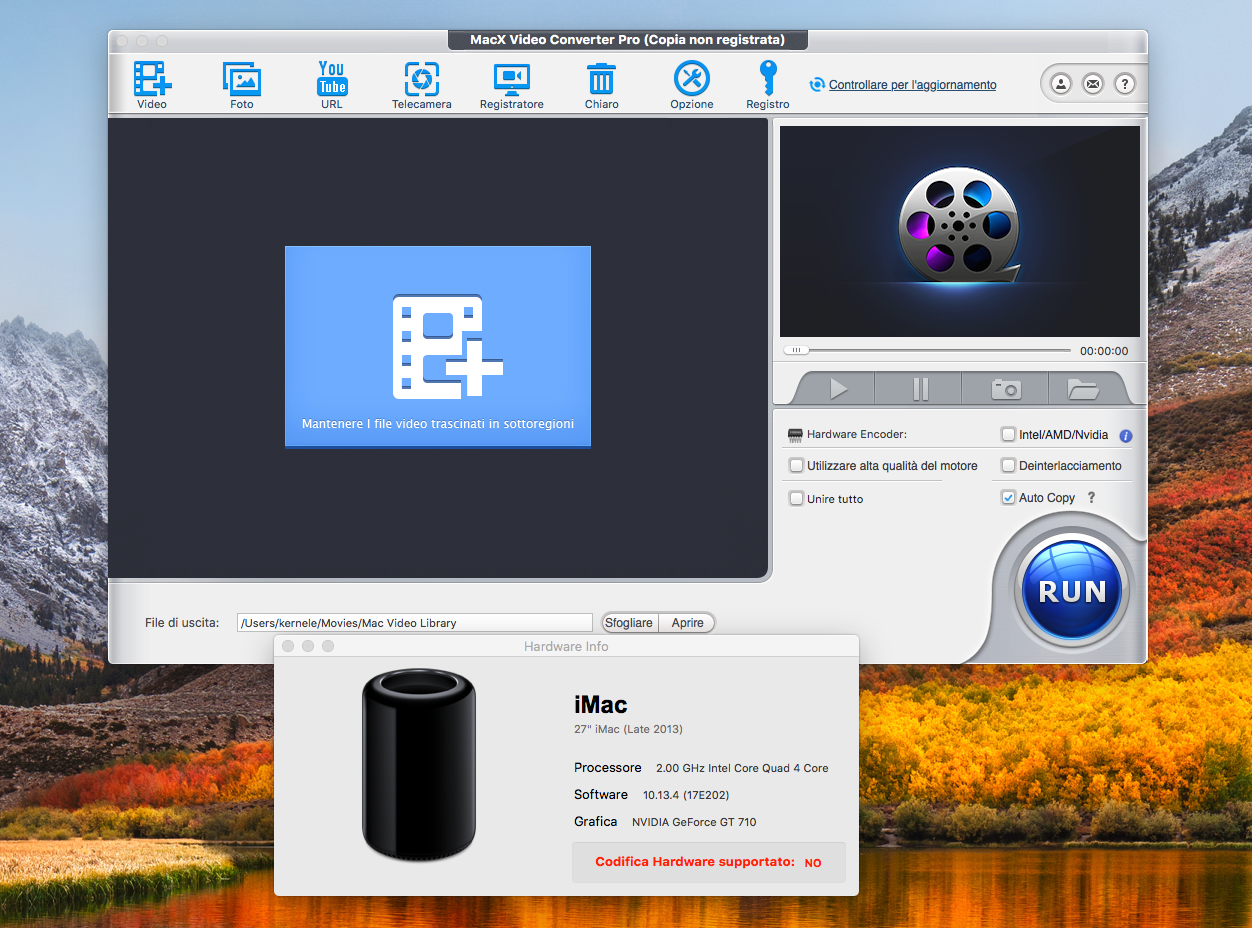The width and height of the screenshot is (1252, 928).
Task: Start playback with the play button
Action: (x=838, y=389)
